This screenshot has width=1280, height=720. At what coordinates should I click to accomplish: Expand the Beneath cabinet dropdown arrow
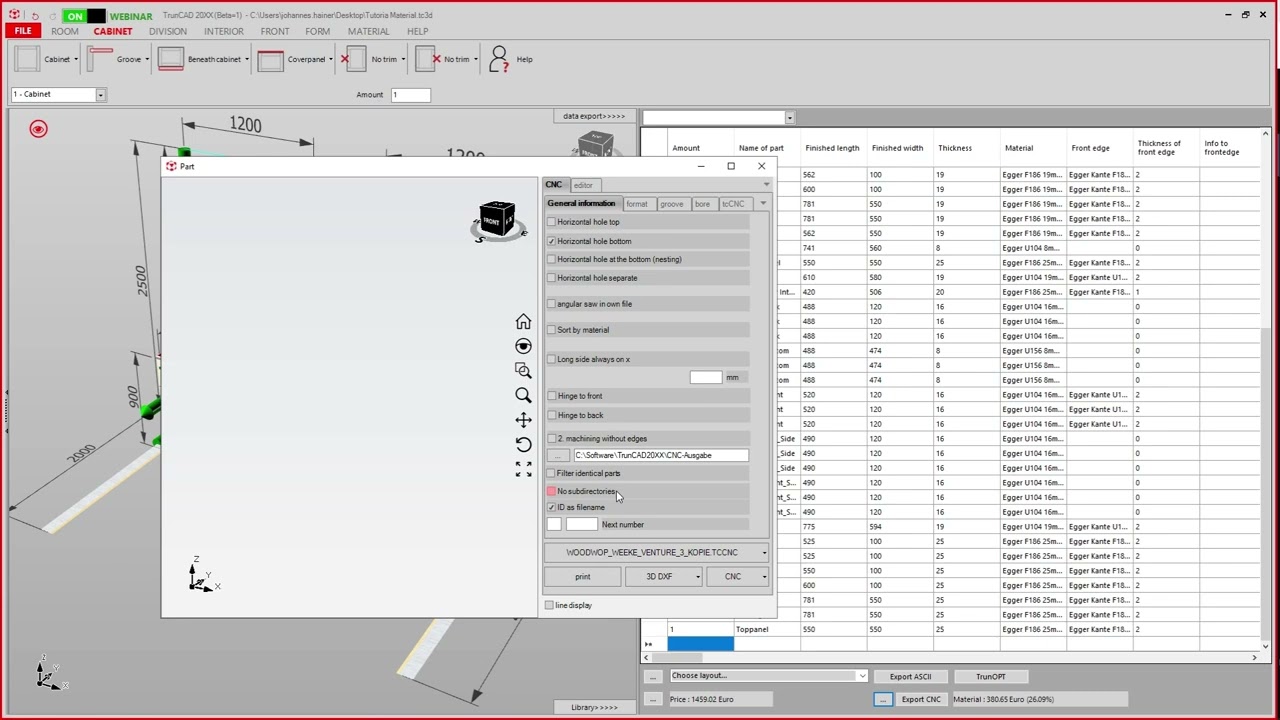pos(246,59)
